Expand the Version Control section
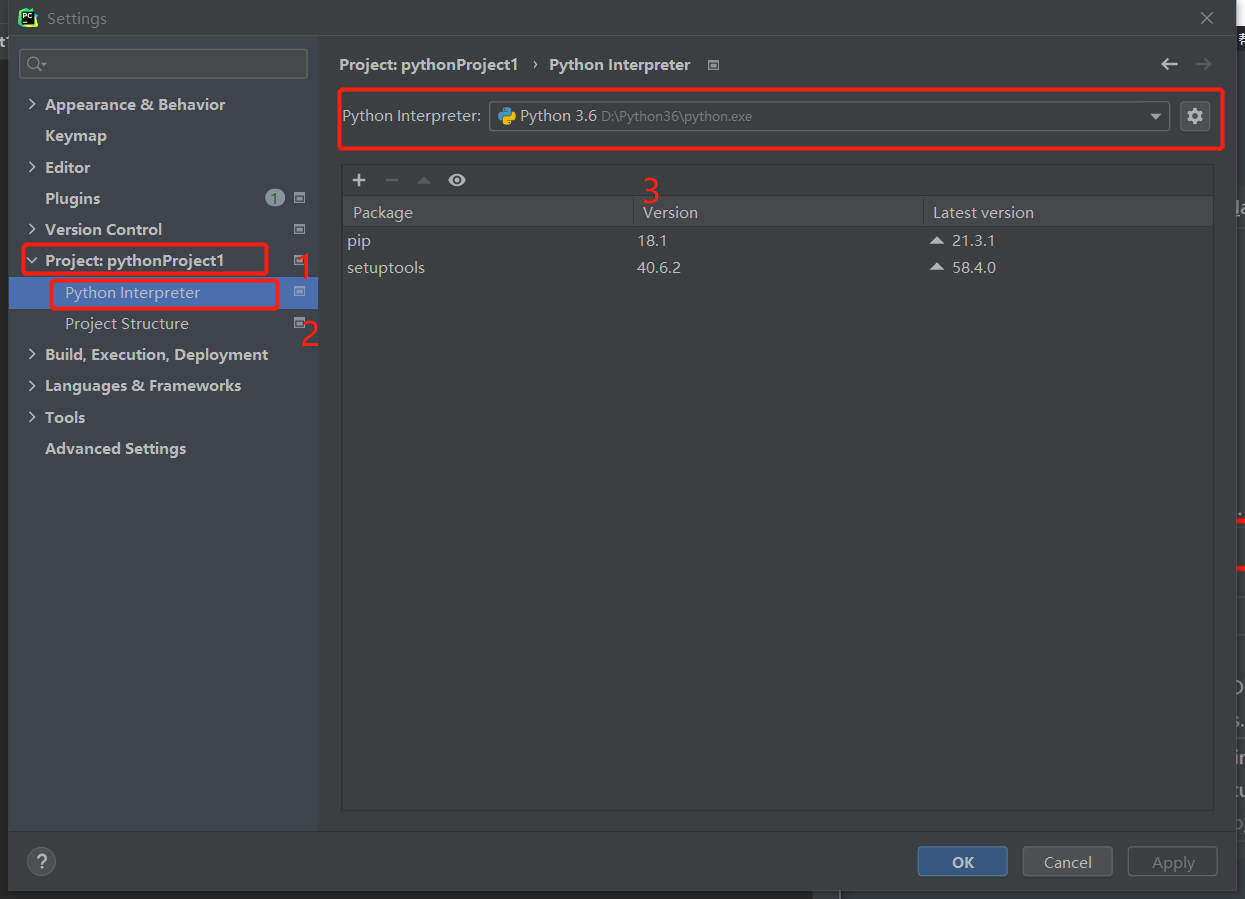 pyautogui.click(x=33, y=229)
